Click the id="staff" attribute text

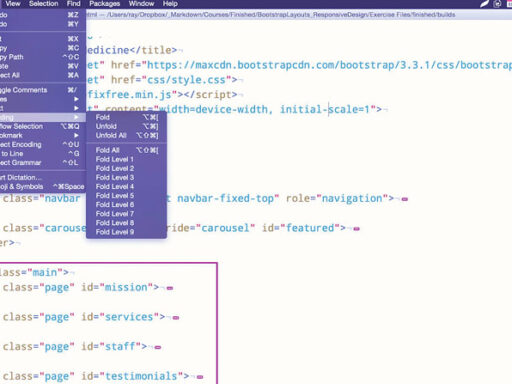pyautogui.click(x=111, y=347)
